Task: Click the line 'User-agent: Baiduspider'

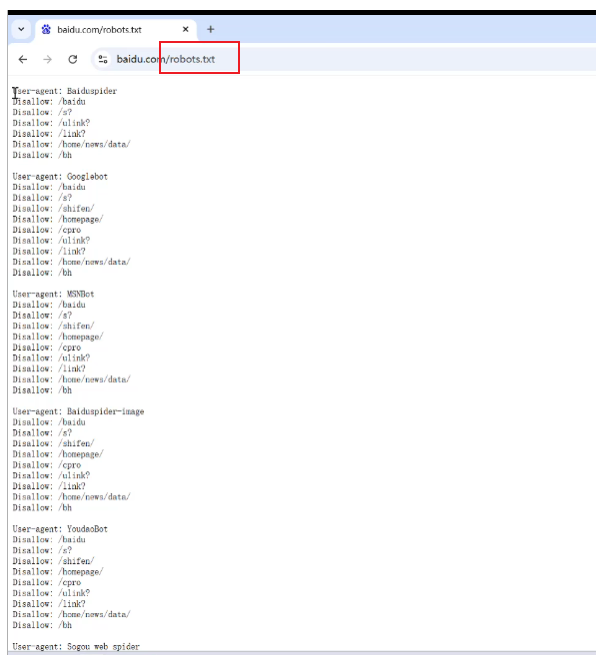Action: pyautogui.click(x=65, y=91)
